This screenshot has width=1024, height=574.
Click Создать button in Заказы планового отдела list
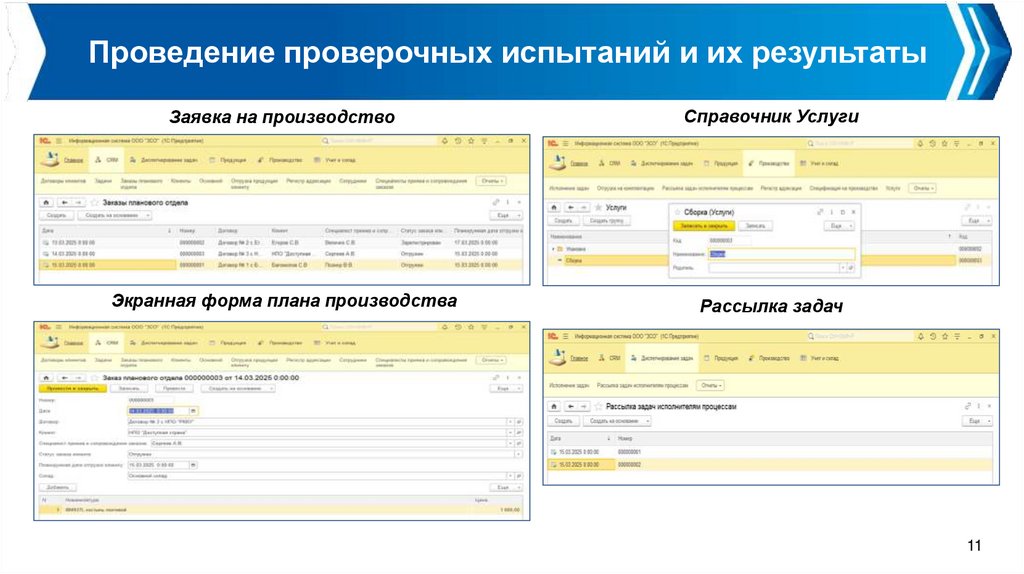[x=57, y=215]
